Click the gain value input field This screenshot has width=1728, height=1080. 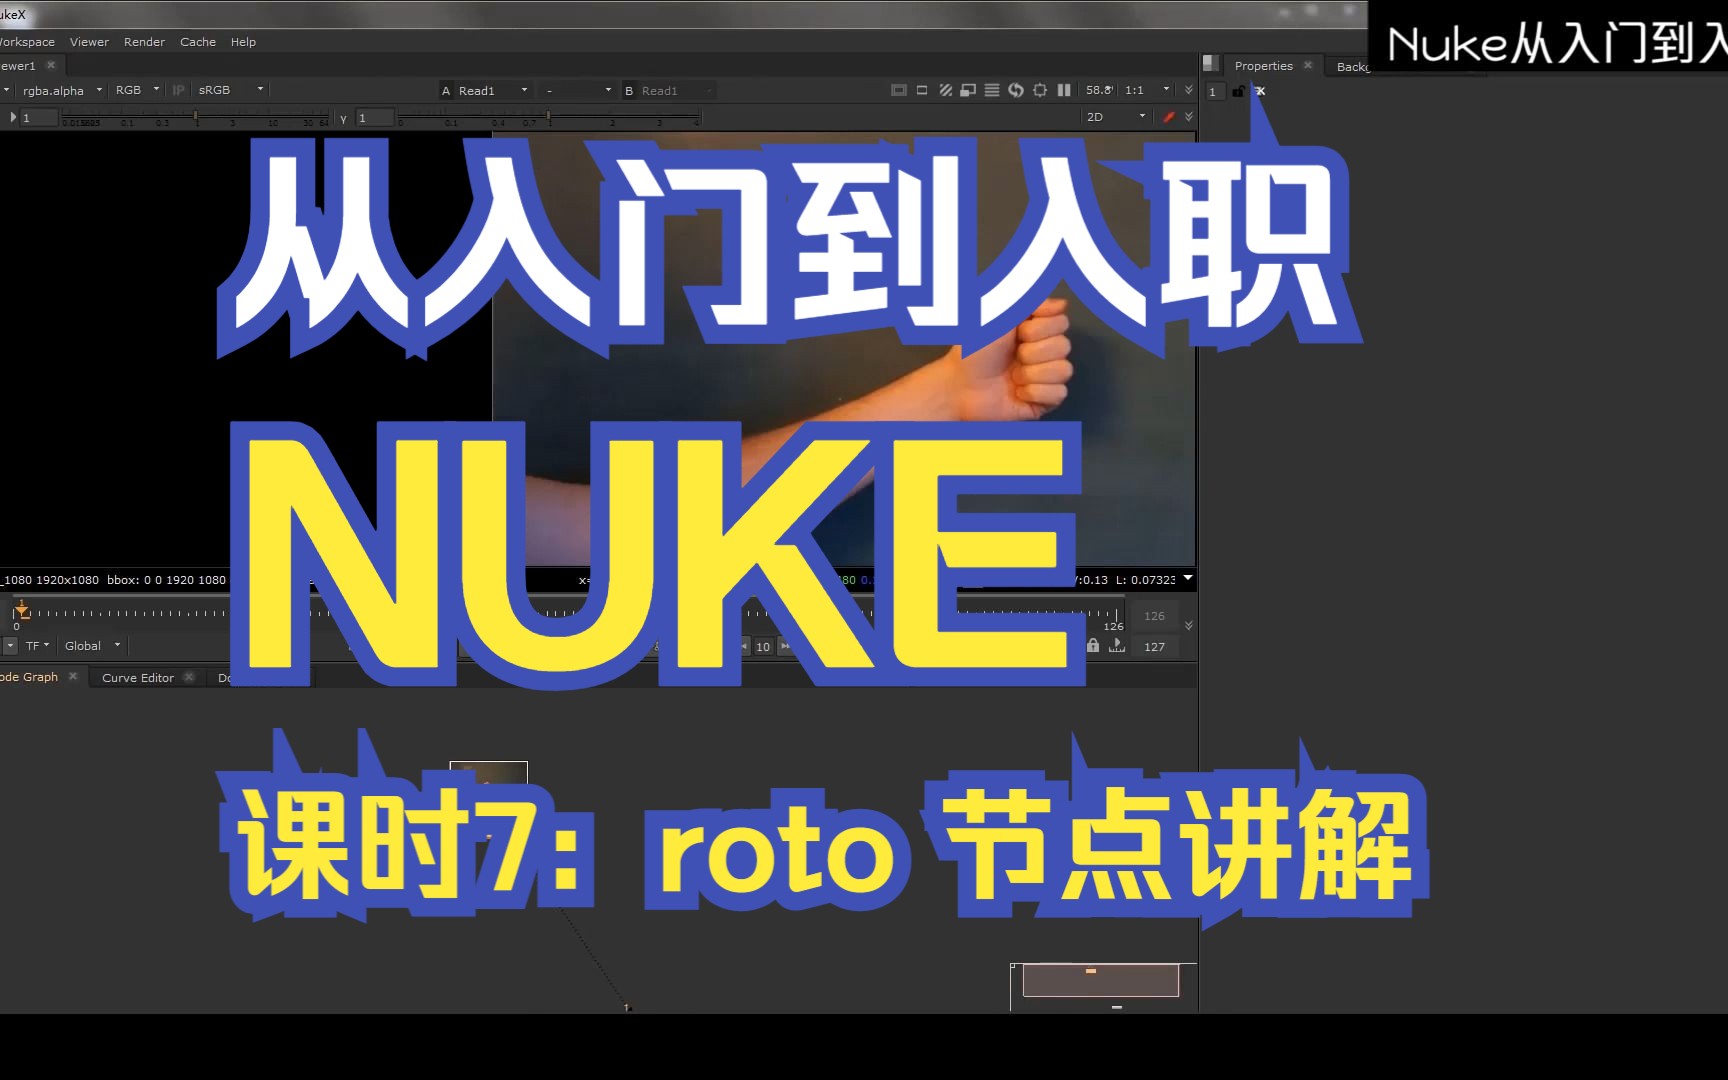39,118
